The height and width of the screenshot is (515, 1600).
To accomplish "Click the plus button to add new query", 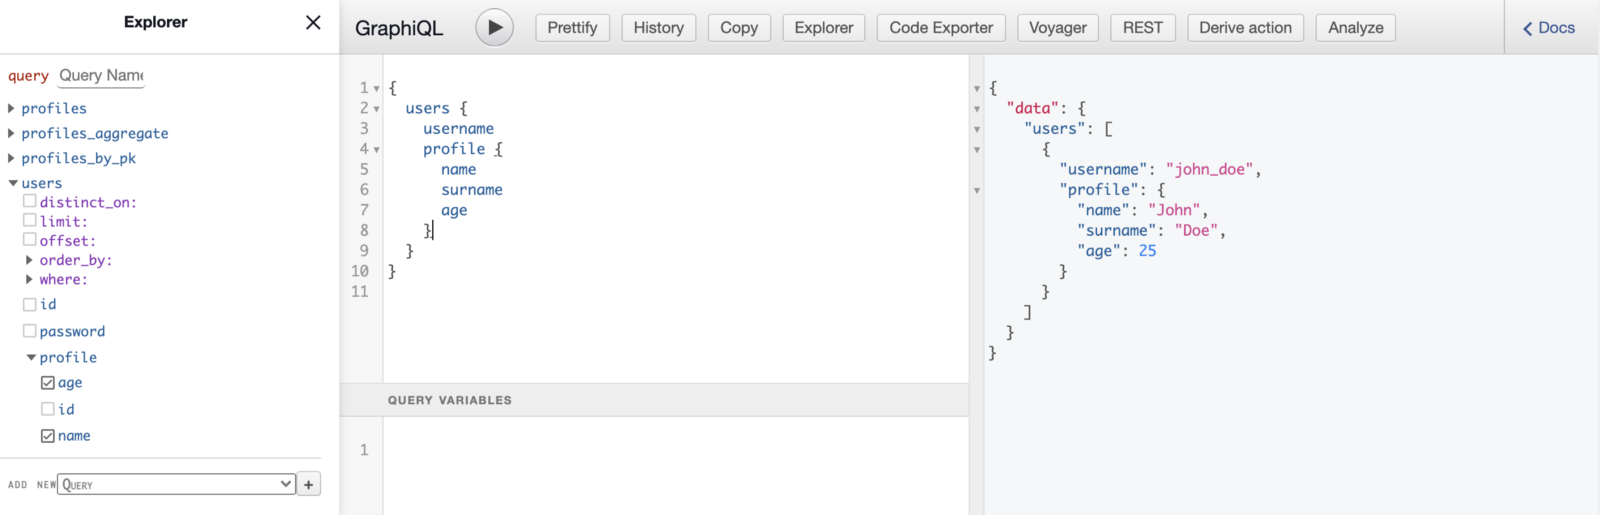I will 309,485.
